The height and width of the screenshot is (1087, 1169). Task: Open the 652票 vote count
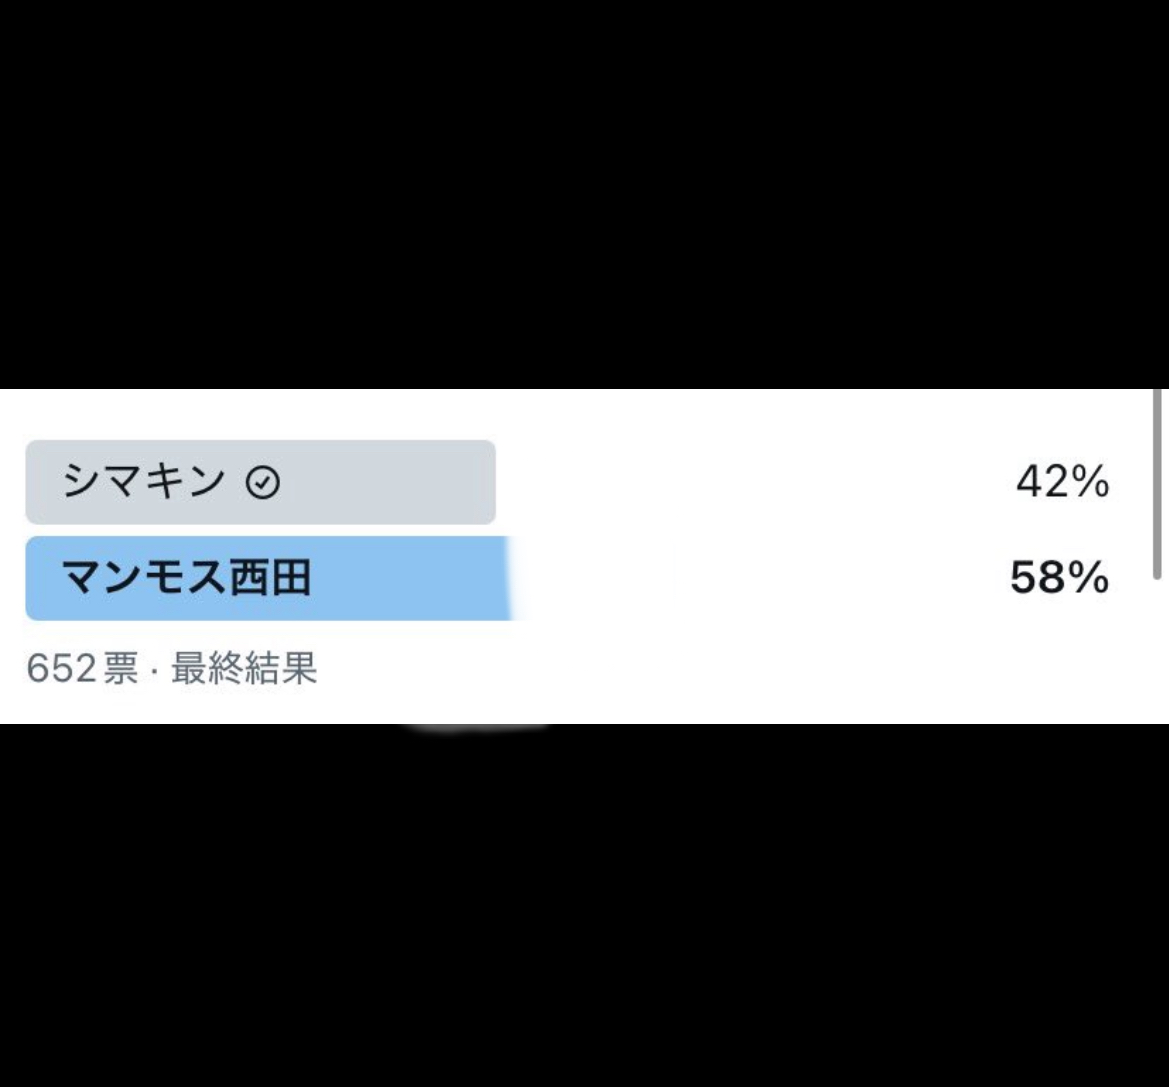(x=82, y=668)
